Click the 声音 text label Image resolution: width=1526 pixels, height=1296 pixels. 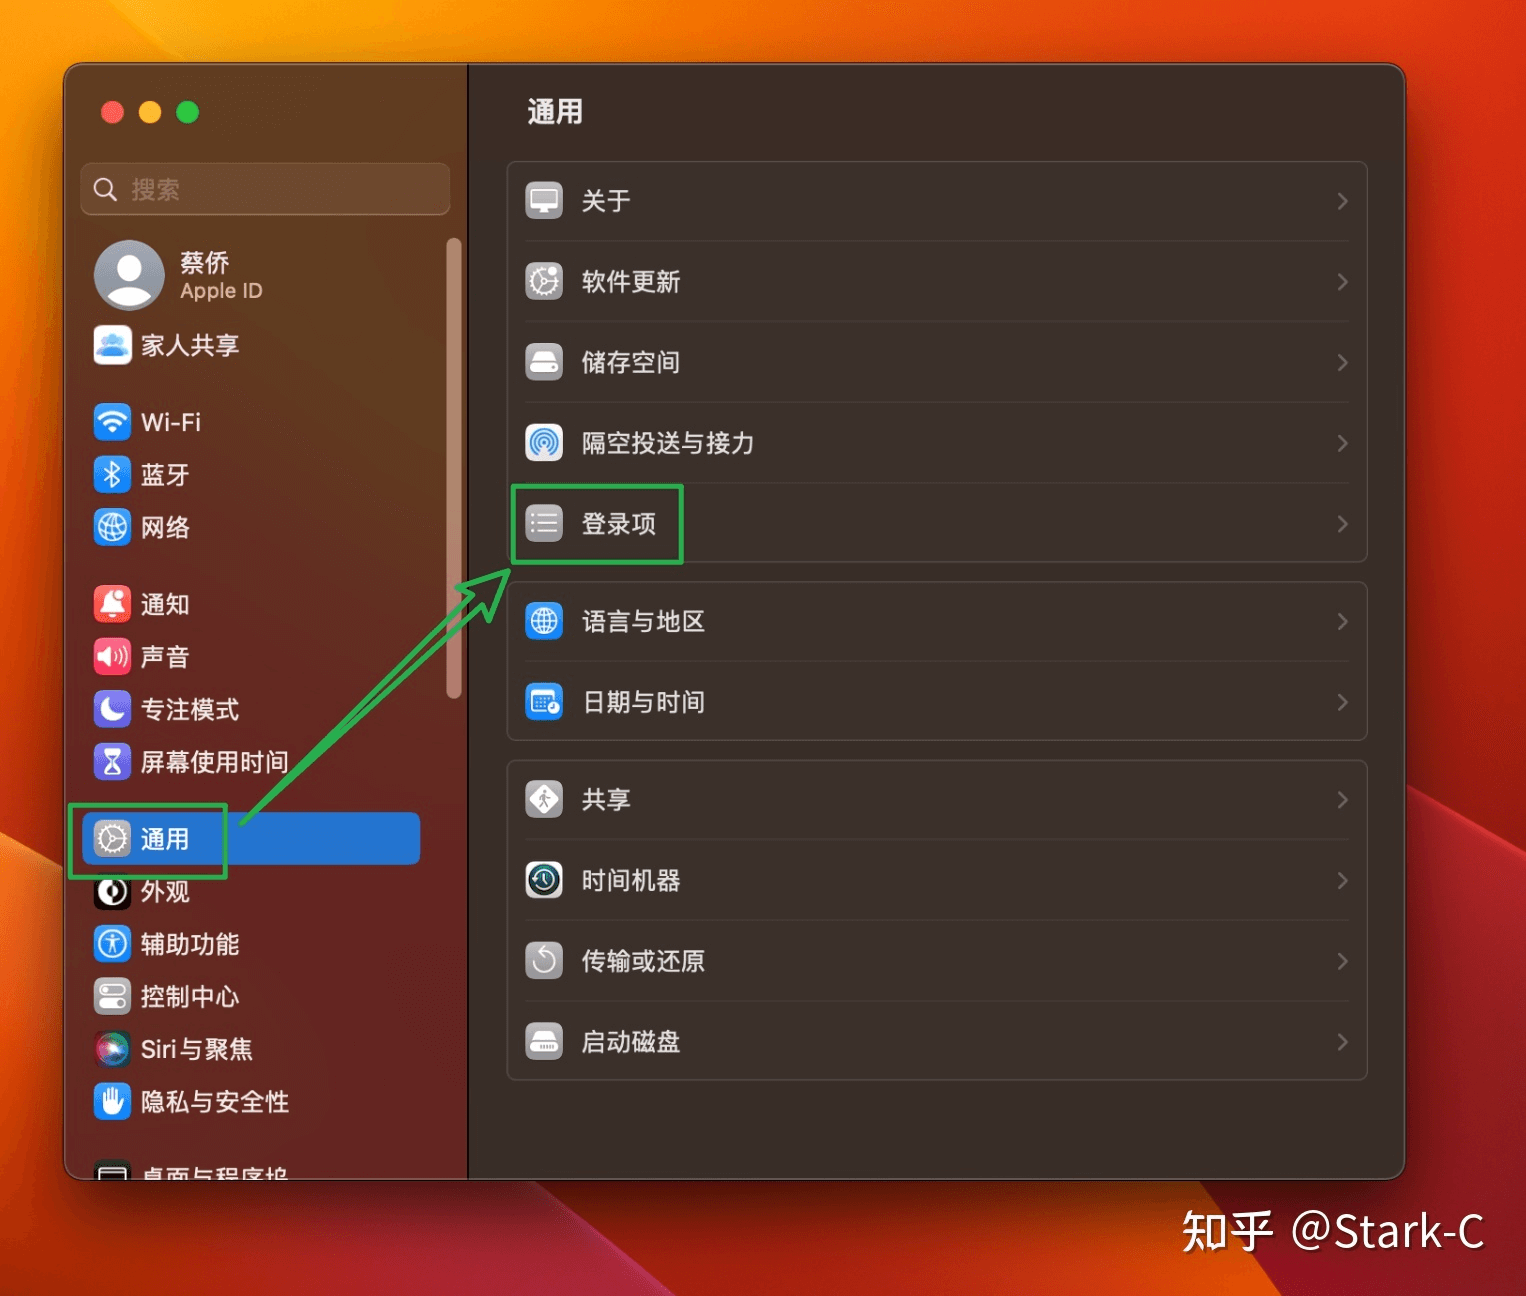(165, 656)
